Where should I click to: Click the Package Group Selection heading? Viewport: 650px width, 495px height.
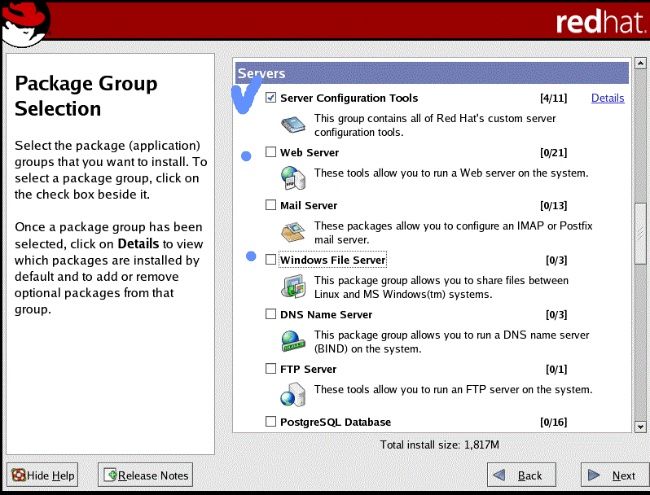86,96
